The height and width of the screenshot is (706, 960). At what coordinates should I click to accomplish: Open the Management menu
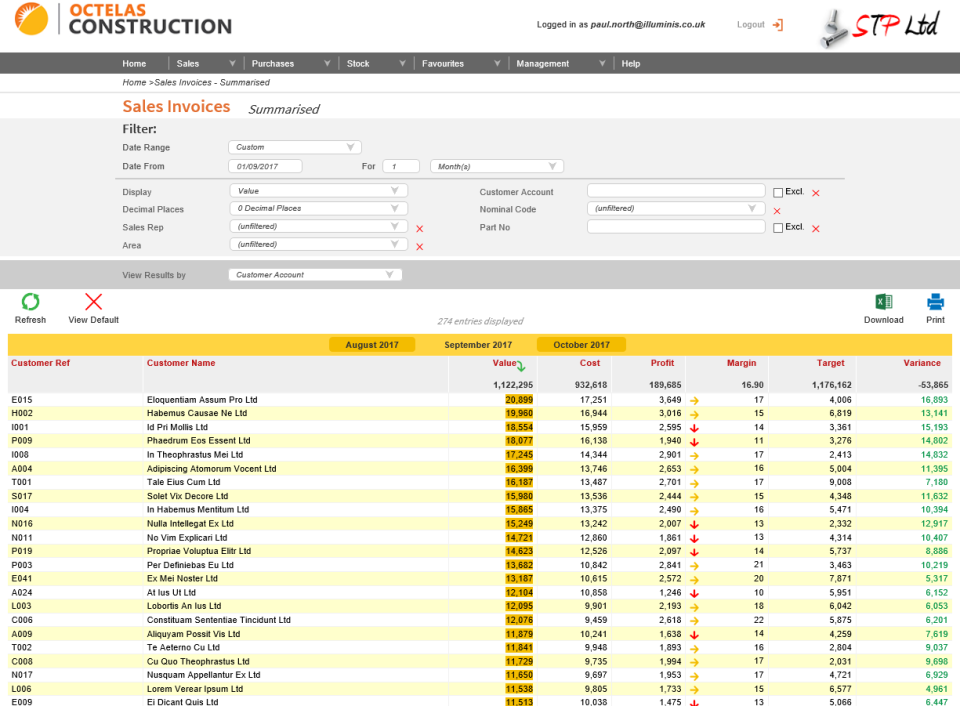click(x=542, y=64)
